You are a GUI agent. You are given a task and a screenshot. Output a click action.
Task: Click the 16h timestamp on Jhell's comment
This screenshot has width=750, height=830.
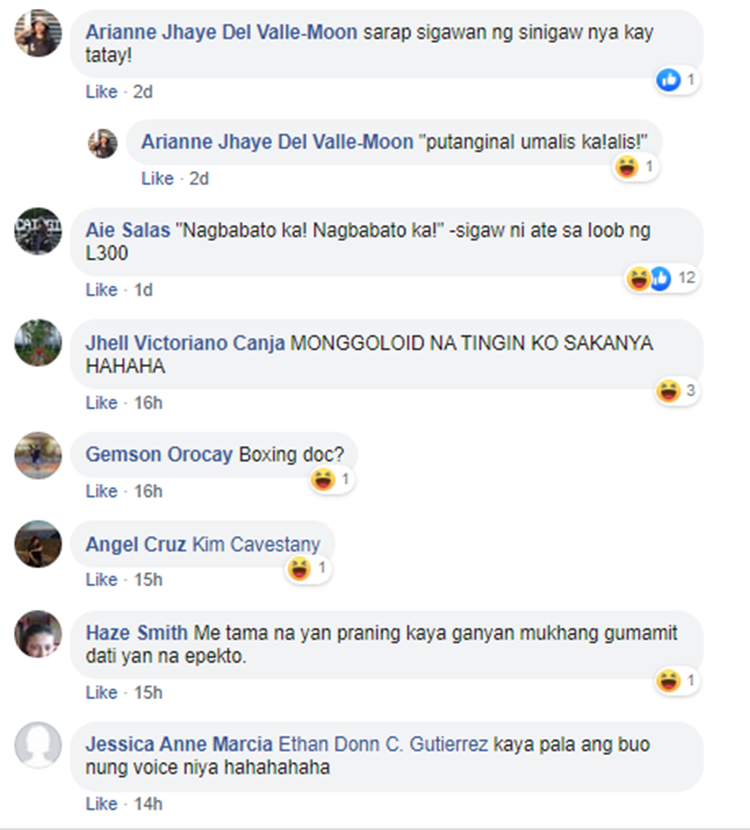pyautogui.click(x=148, y=403)
